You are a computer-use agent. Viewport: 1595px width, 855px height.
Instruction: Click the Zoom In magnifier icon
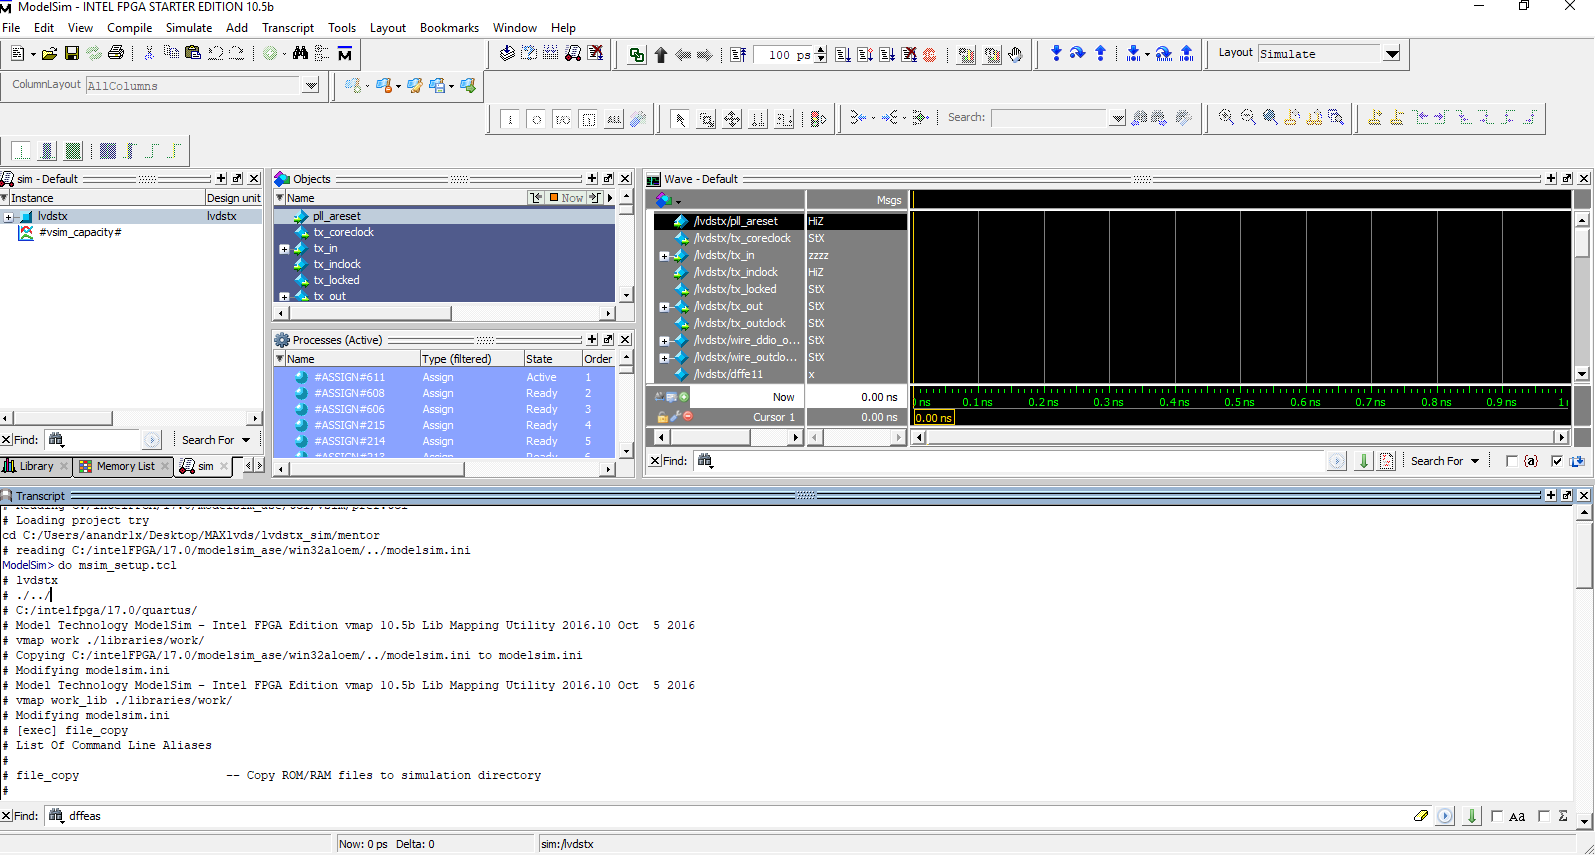[x=1226, y=118]
